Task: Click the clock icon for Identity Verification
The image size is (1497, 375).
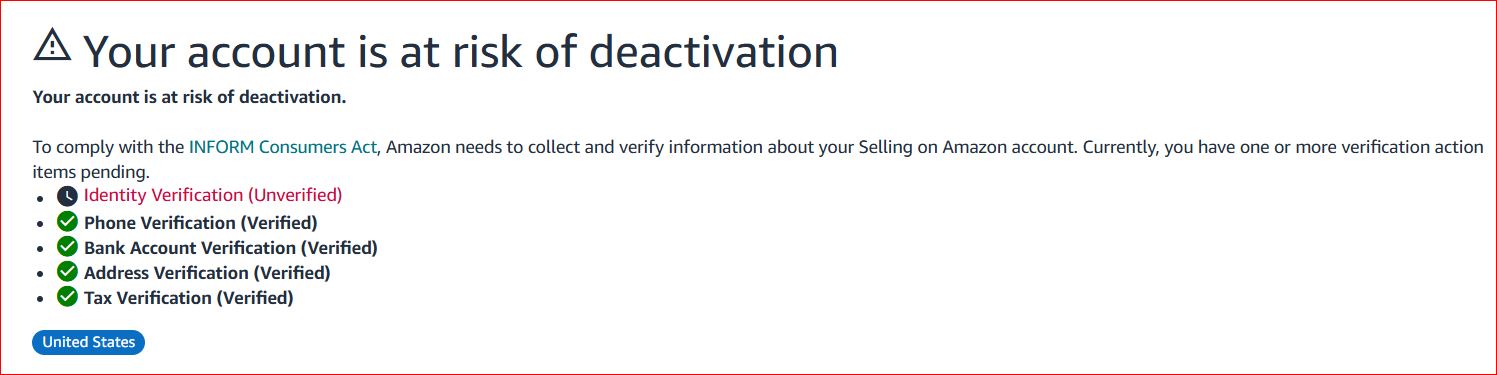Action: pyautogui.click(x=67, y=197)
